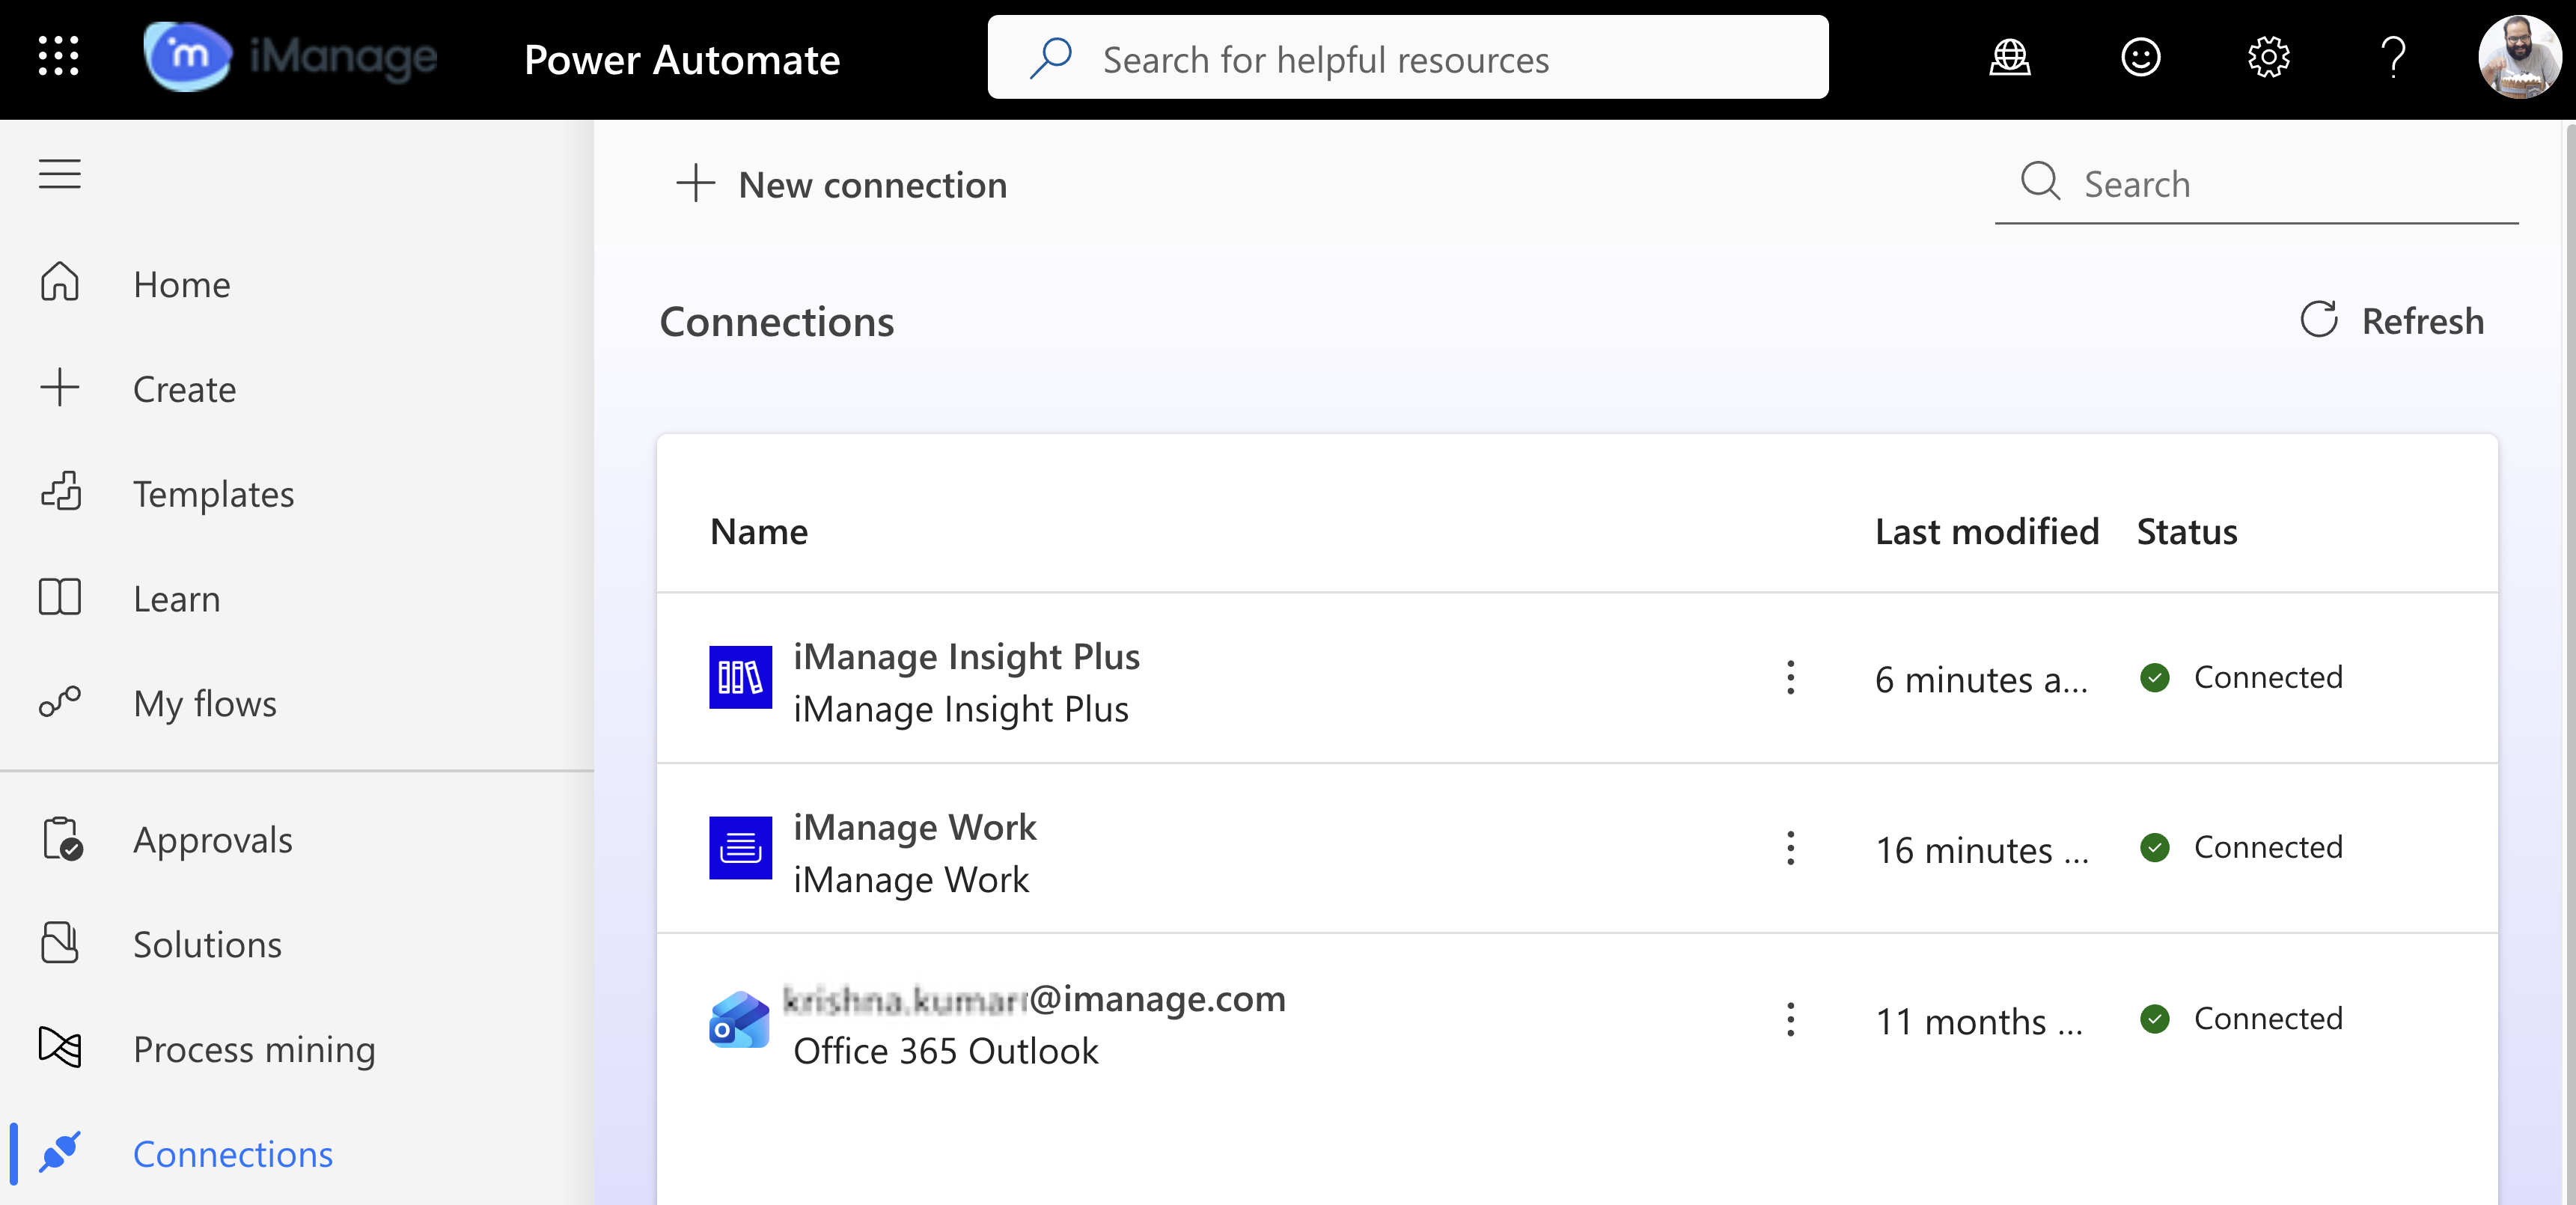Click the Process mining icon

click(60, 1048)
